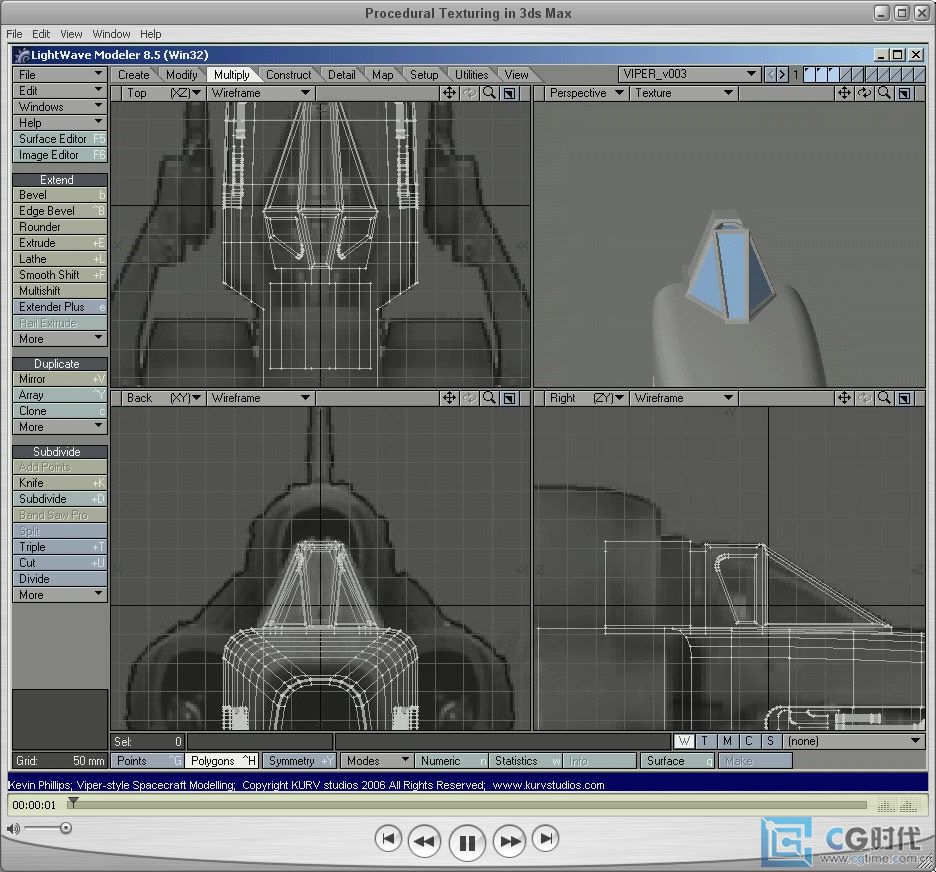The height and width of the screenshot is (872, 936).
Task: Switch to Points selection mode
Action: pyautogui.click(x=147, y=761)
